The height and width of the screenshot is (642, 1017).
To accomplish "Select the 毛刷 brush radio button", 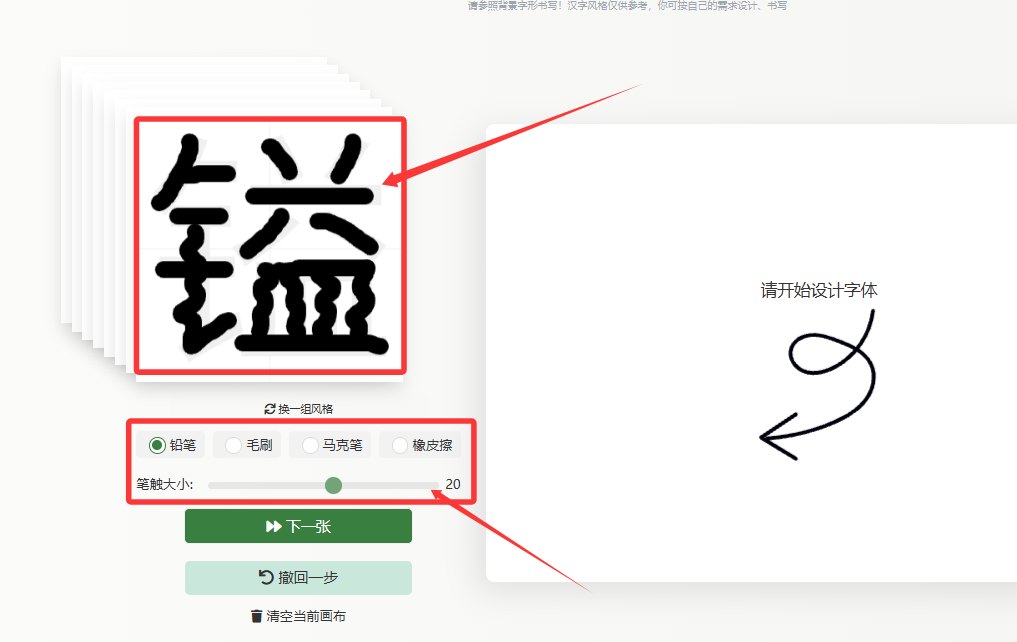I will (x=233, y=445).
